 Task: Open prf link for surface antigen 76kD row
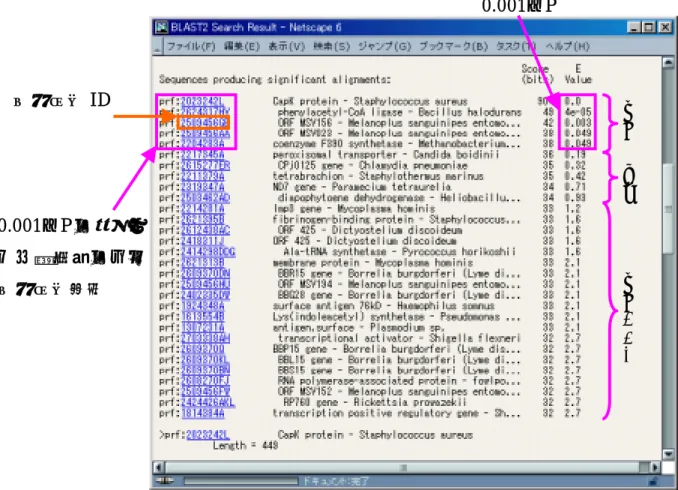202,306
